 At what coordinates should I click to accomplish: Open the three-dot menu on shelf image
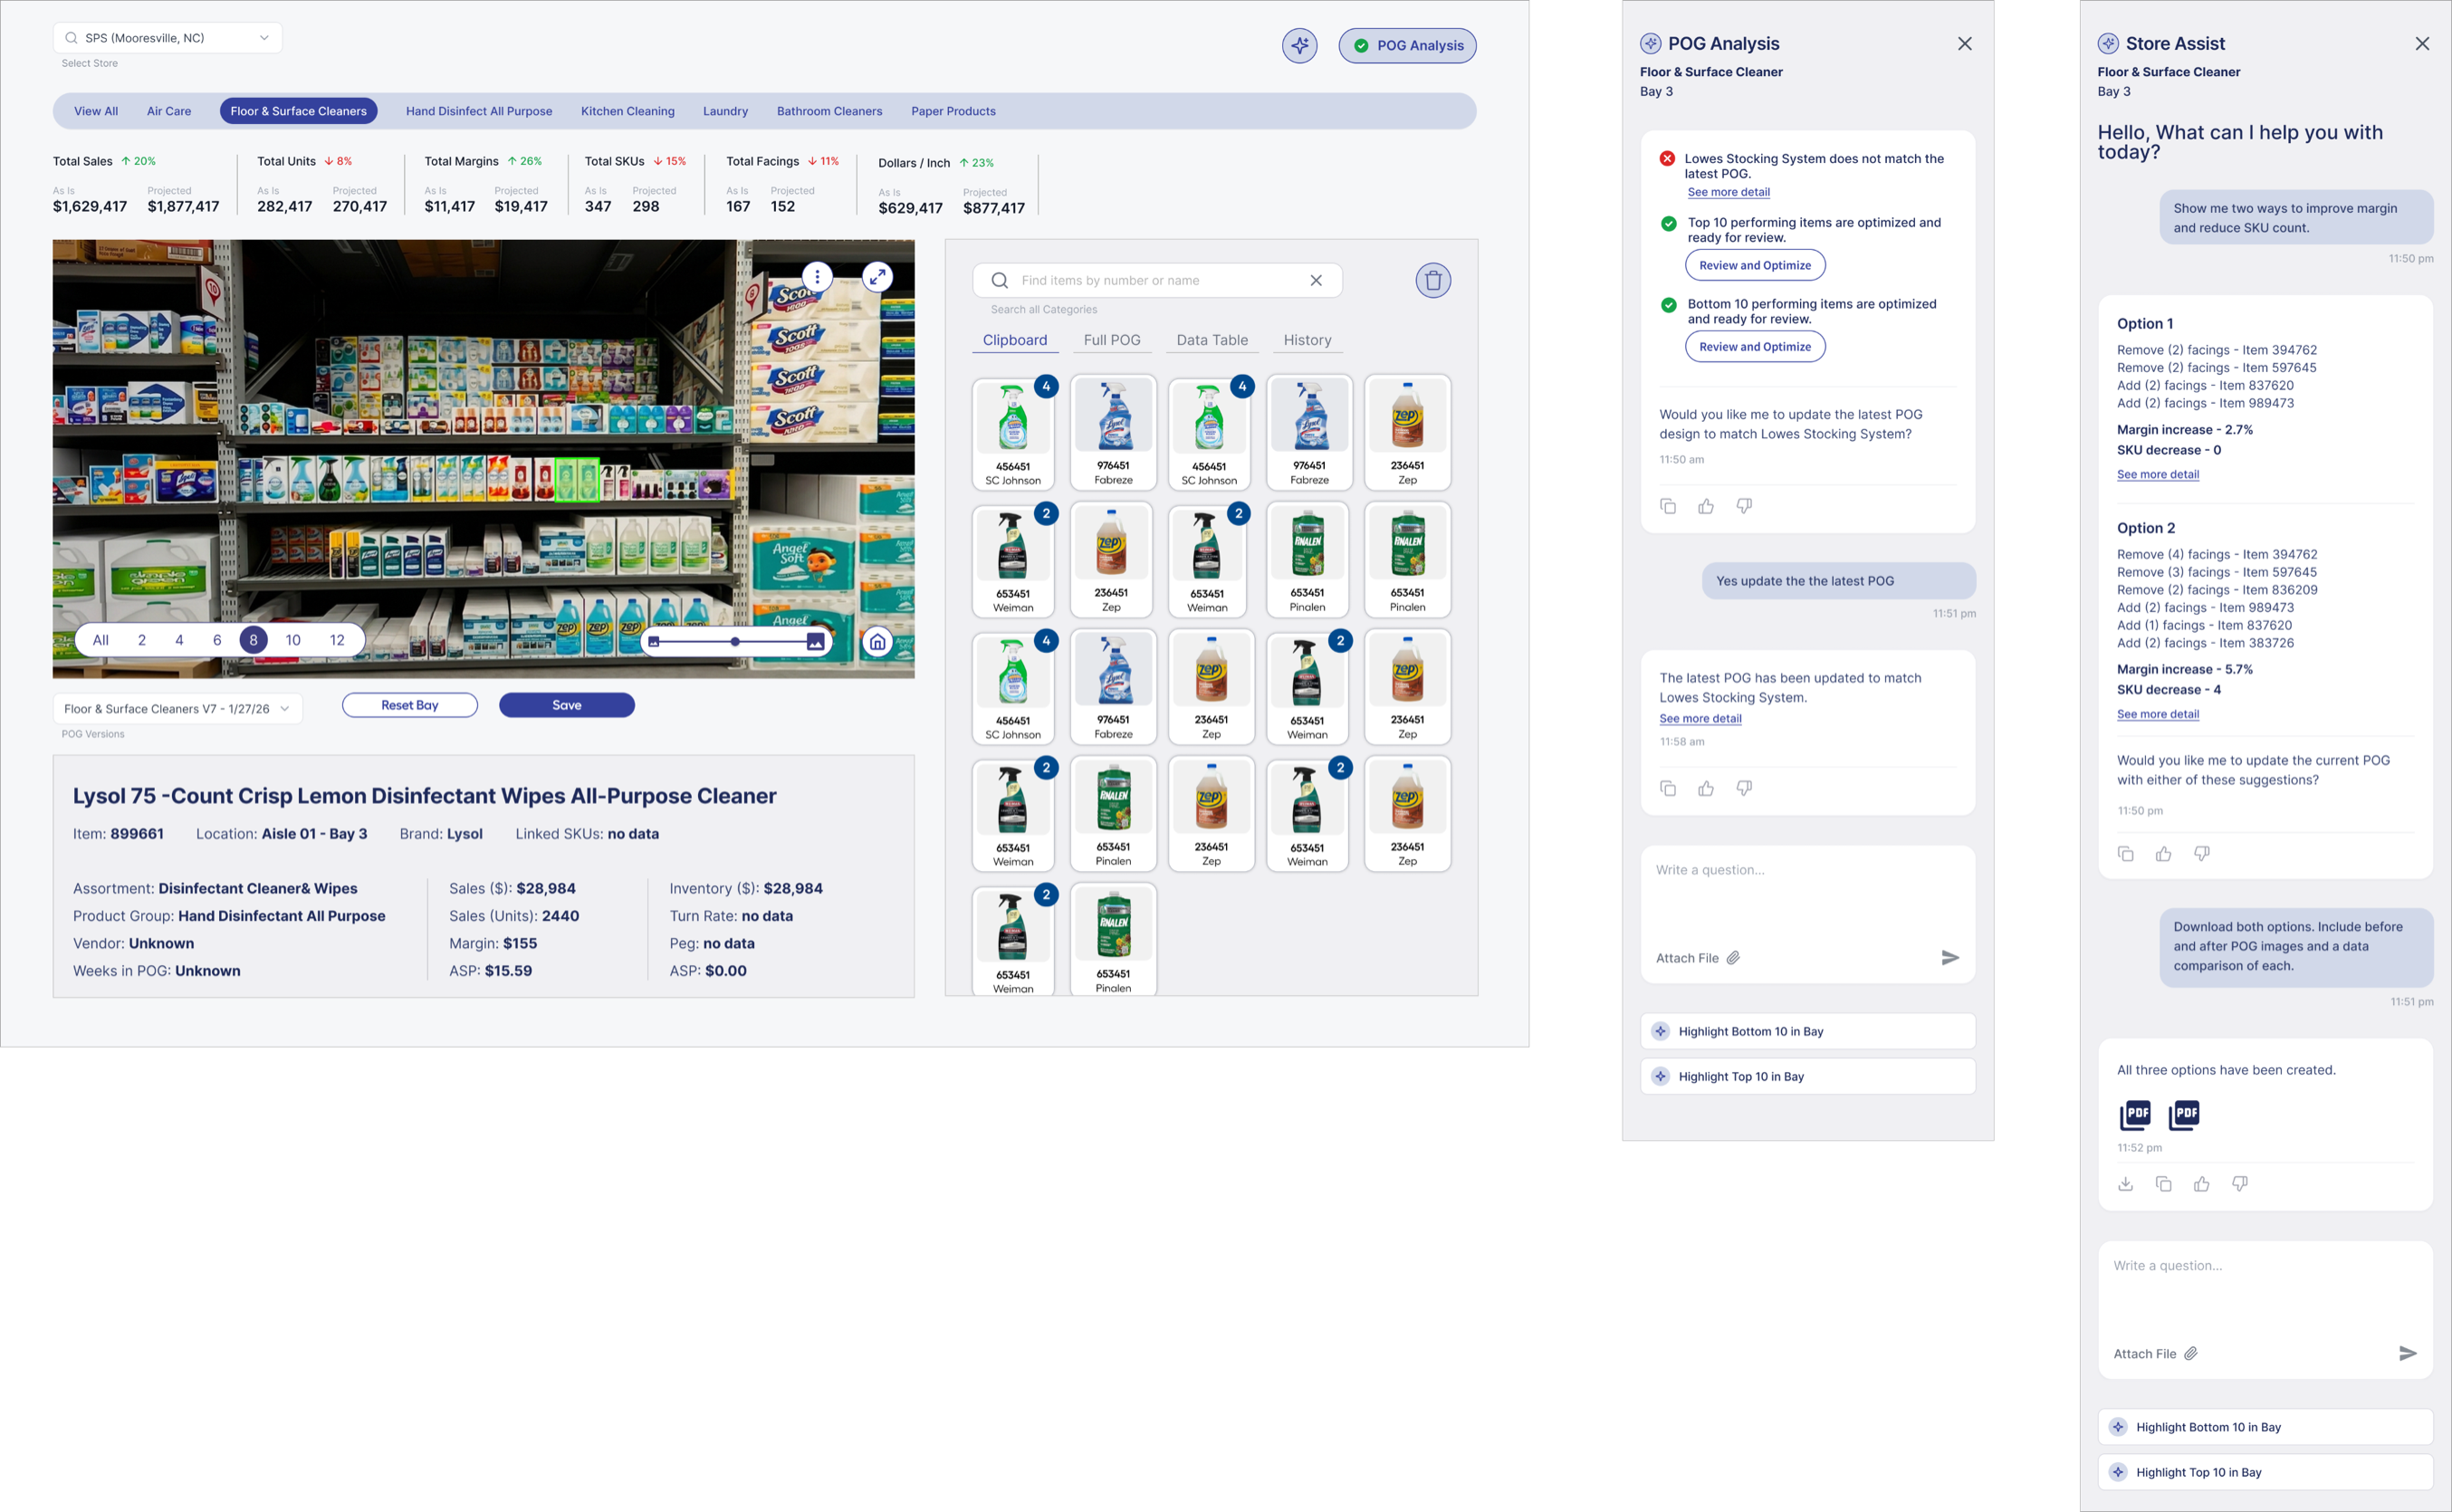point(817,277)
